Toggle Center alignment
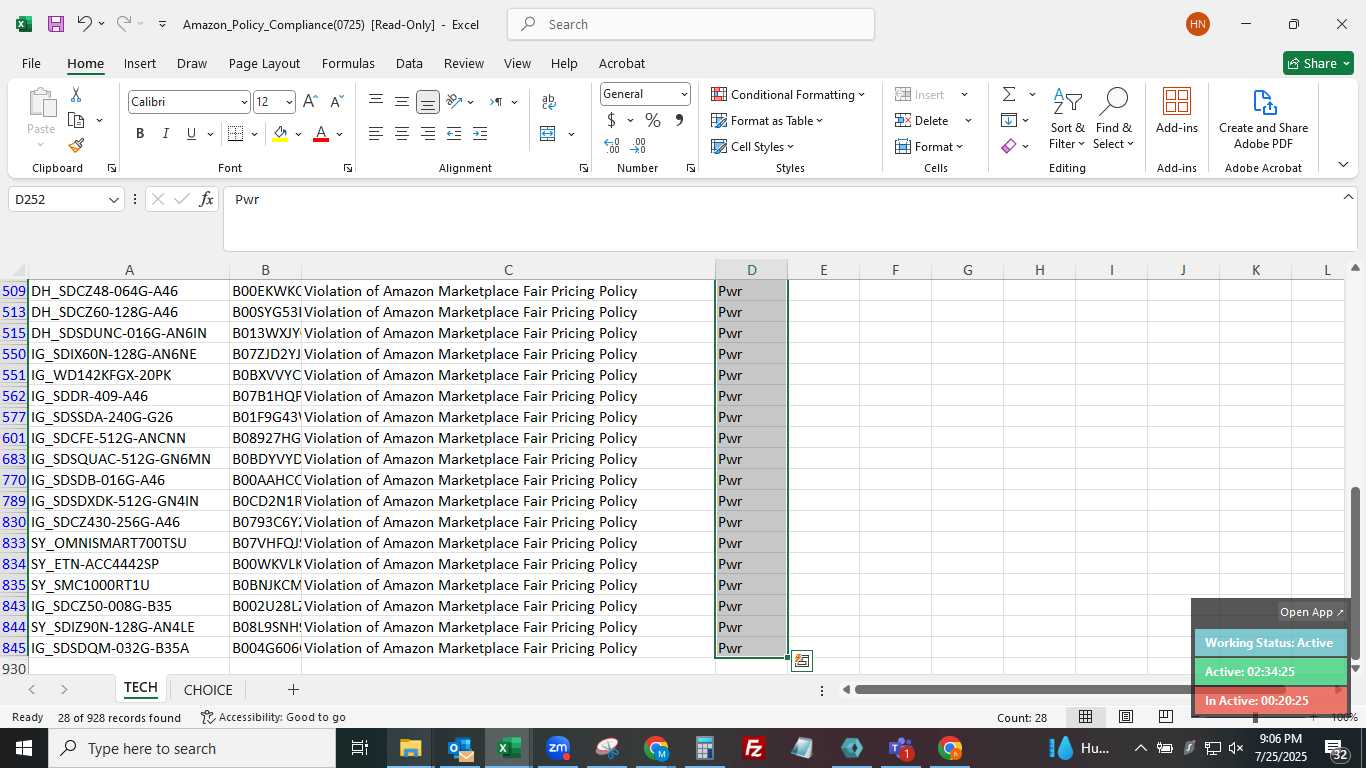This screenshot has width=1366, height=768. coord(402,134)
